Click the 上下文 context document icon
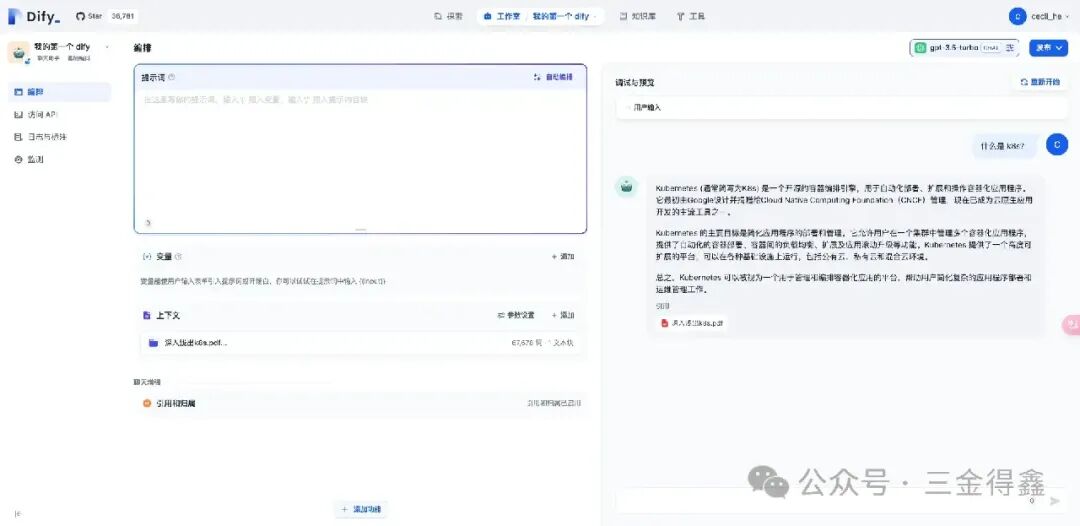The width and height of the screenshot is (1080, 526). tap(147, 315)
